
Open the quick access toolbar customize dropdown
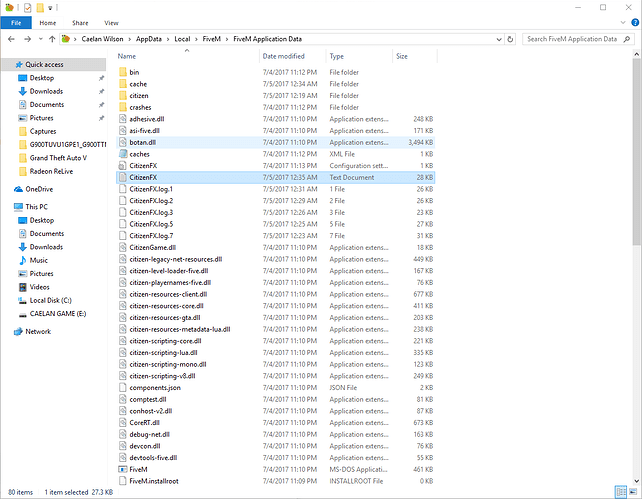point(50,8)
